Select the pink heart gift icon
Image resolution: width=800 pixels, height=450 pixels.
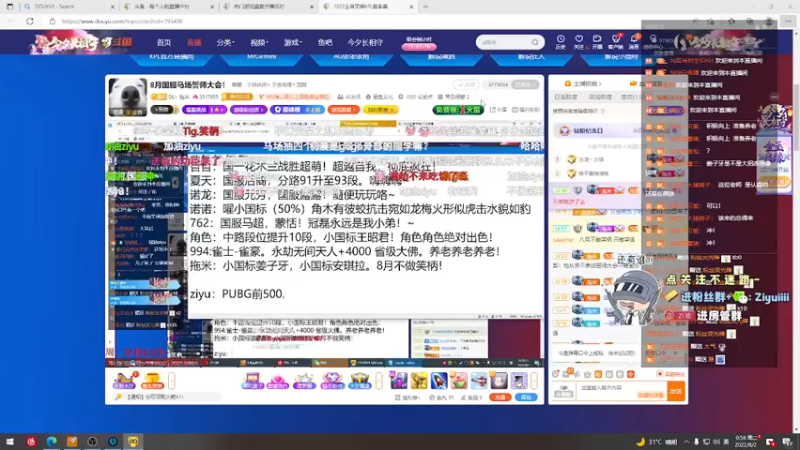tap(278, 381)
